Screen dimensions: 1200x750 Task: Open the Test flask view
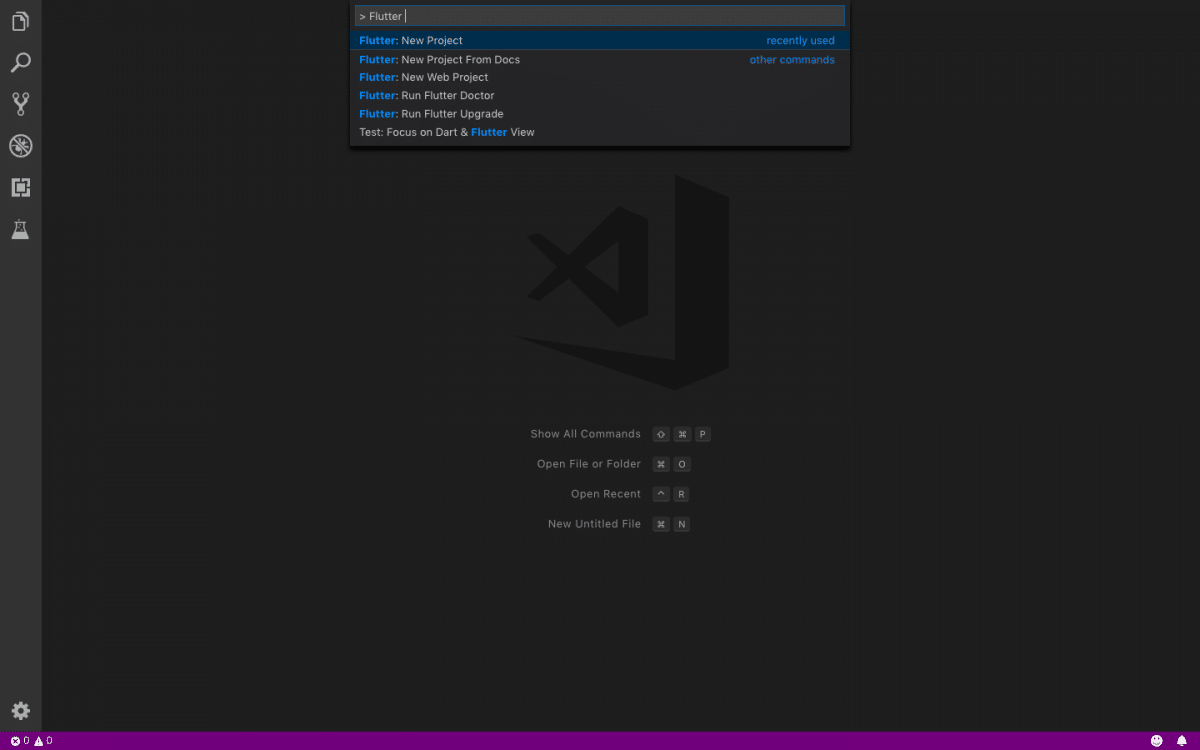[x=20, y=229]
